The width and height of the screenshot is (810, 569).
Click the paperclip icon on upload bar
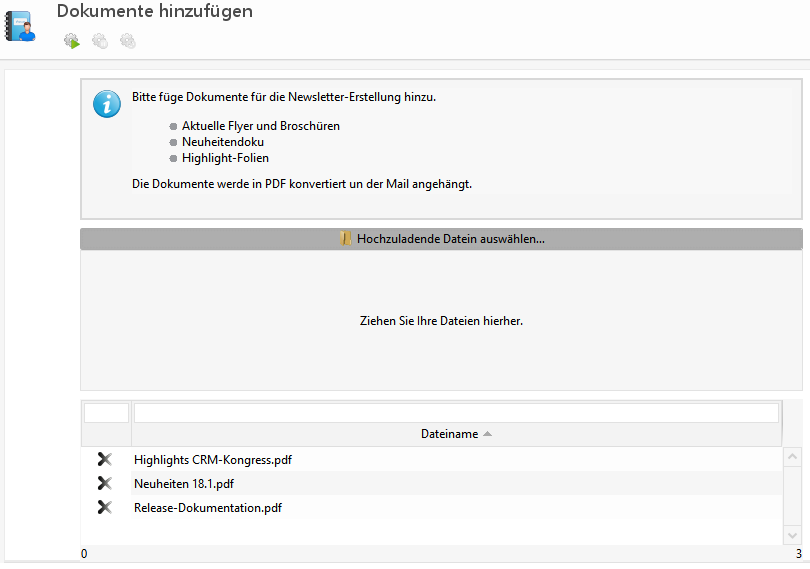346,239
